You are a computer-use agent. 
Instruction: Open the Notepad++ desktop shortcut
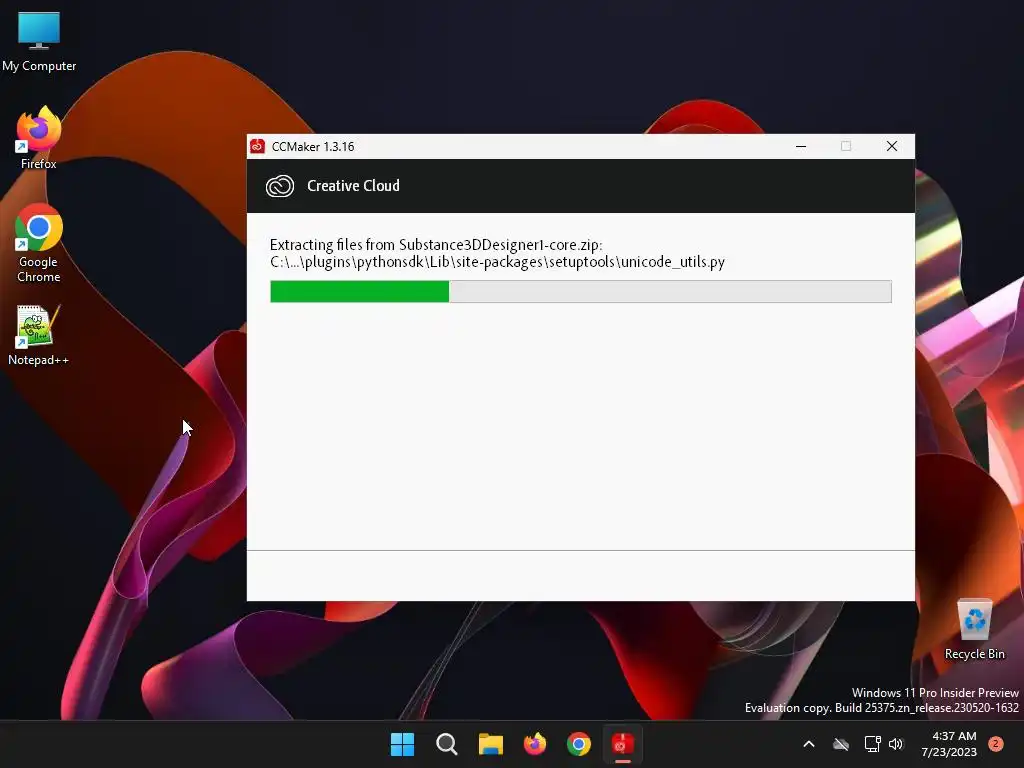click(39, 336)
